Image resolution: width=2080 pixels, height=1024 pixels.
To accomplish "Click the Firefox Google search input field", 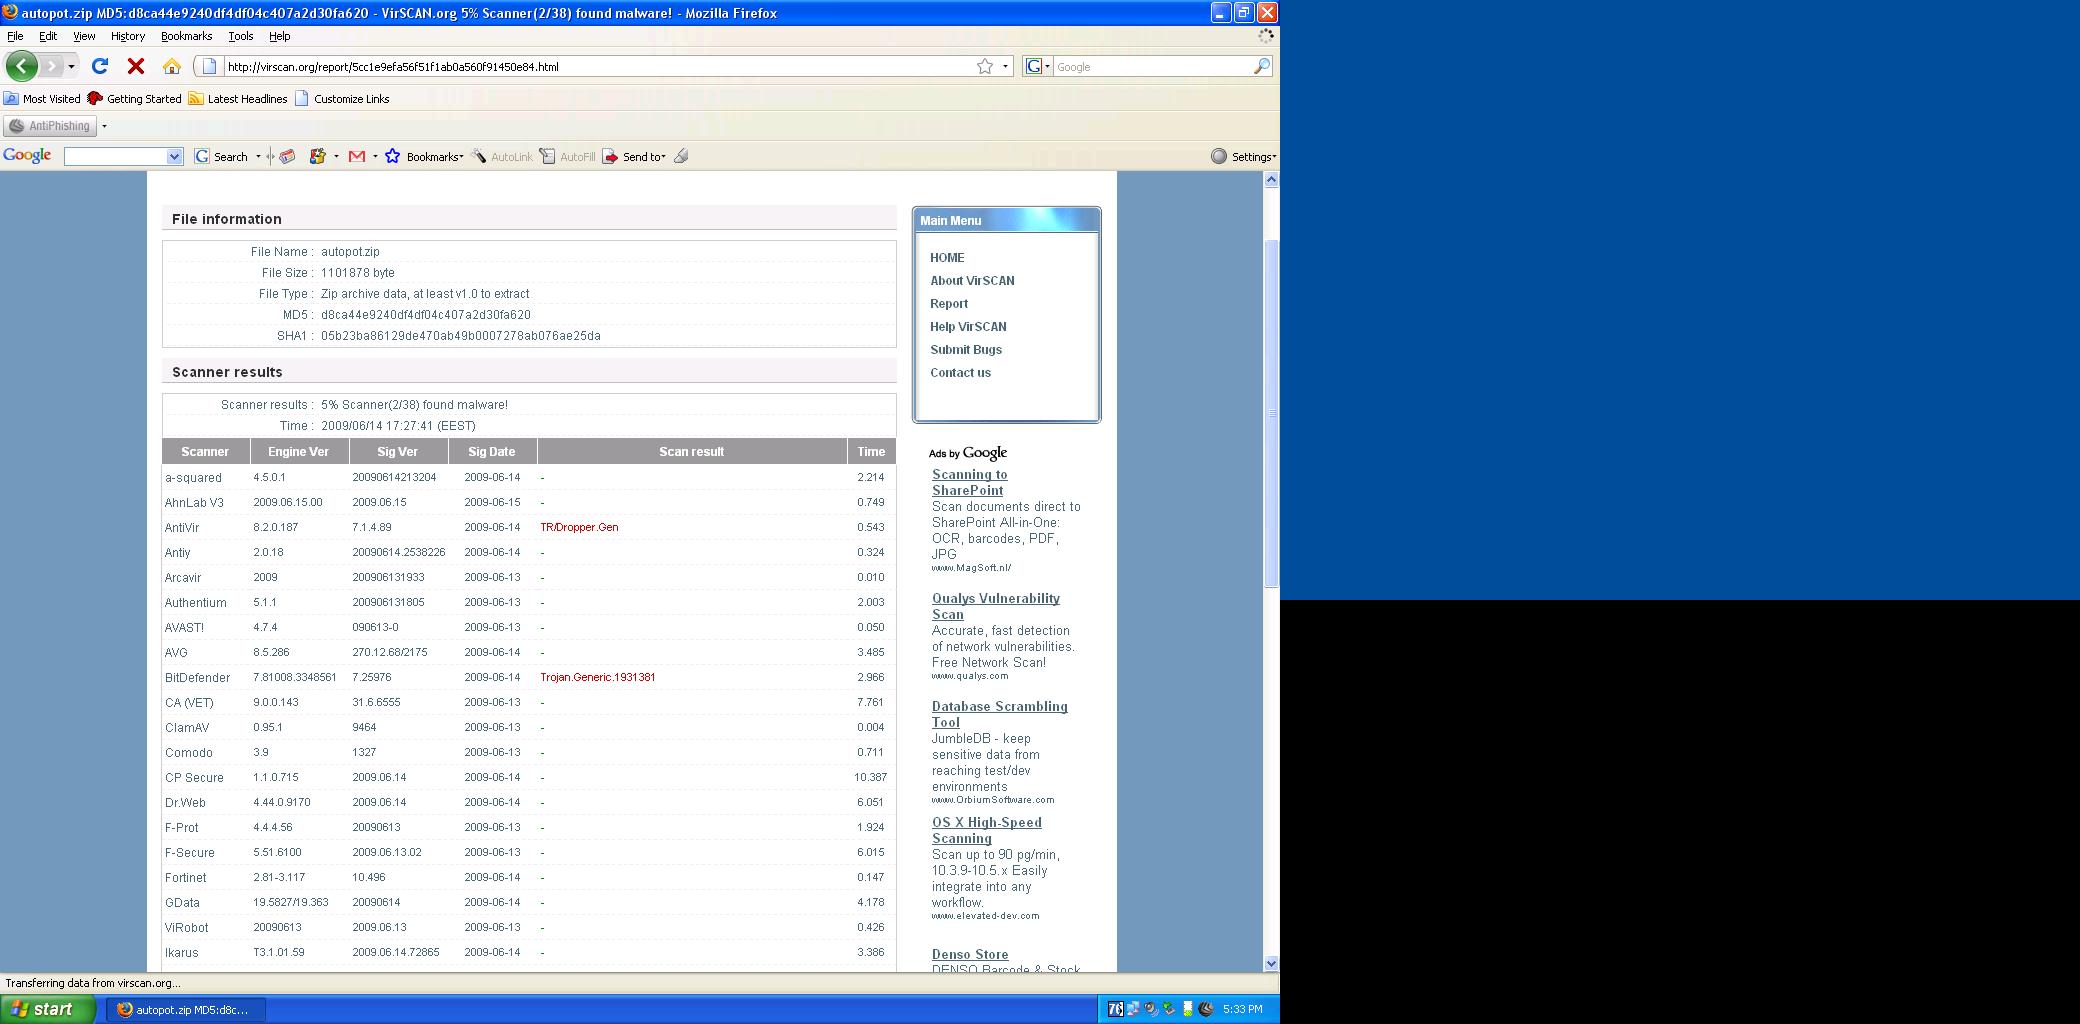I will (1153, 67).
